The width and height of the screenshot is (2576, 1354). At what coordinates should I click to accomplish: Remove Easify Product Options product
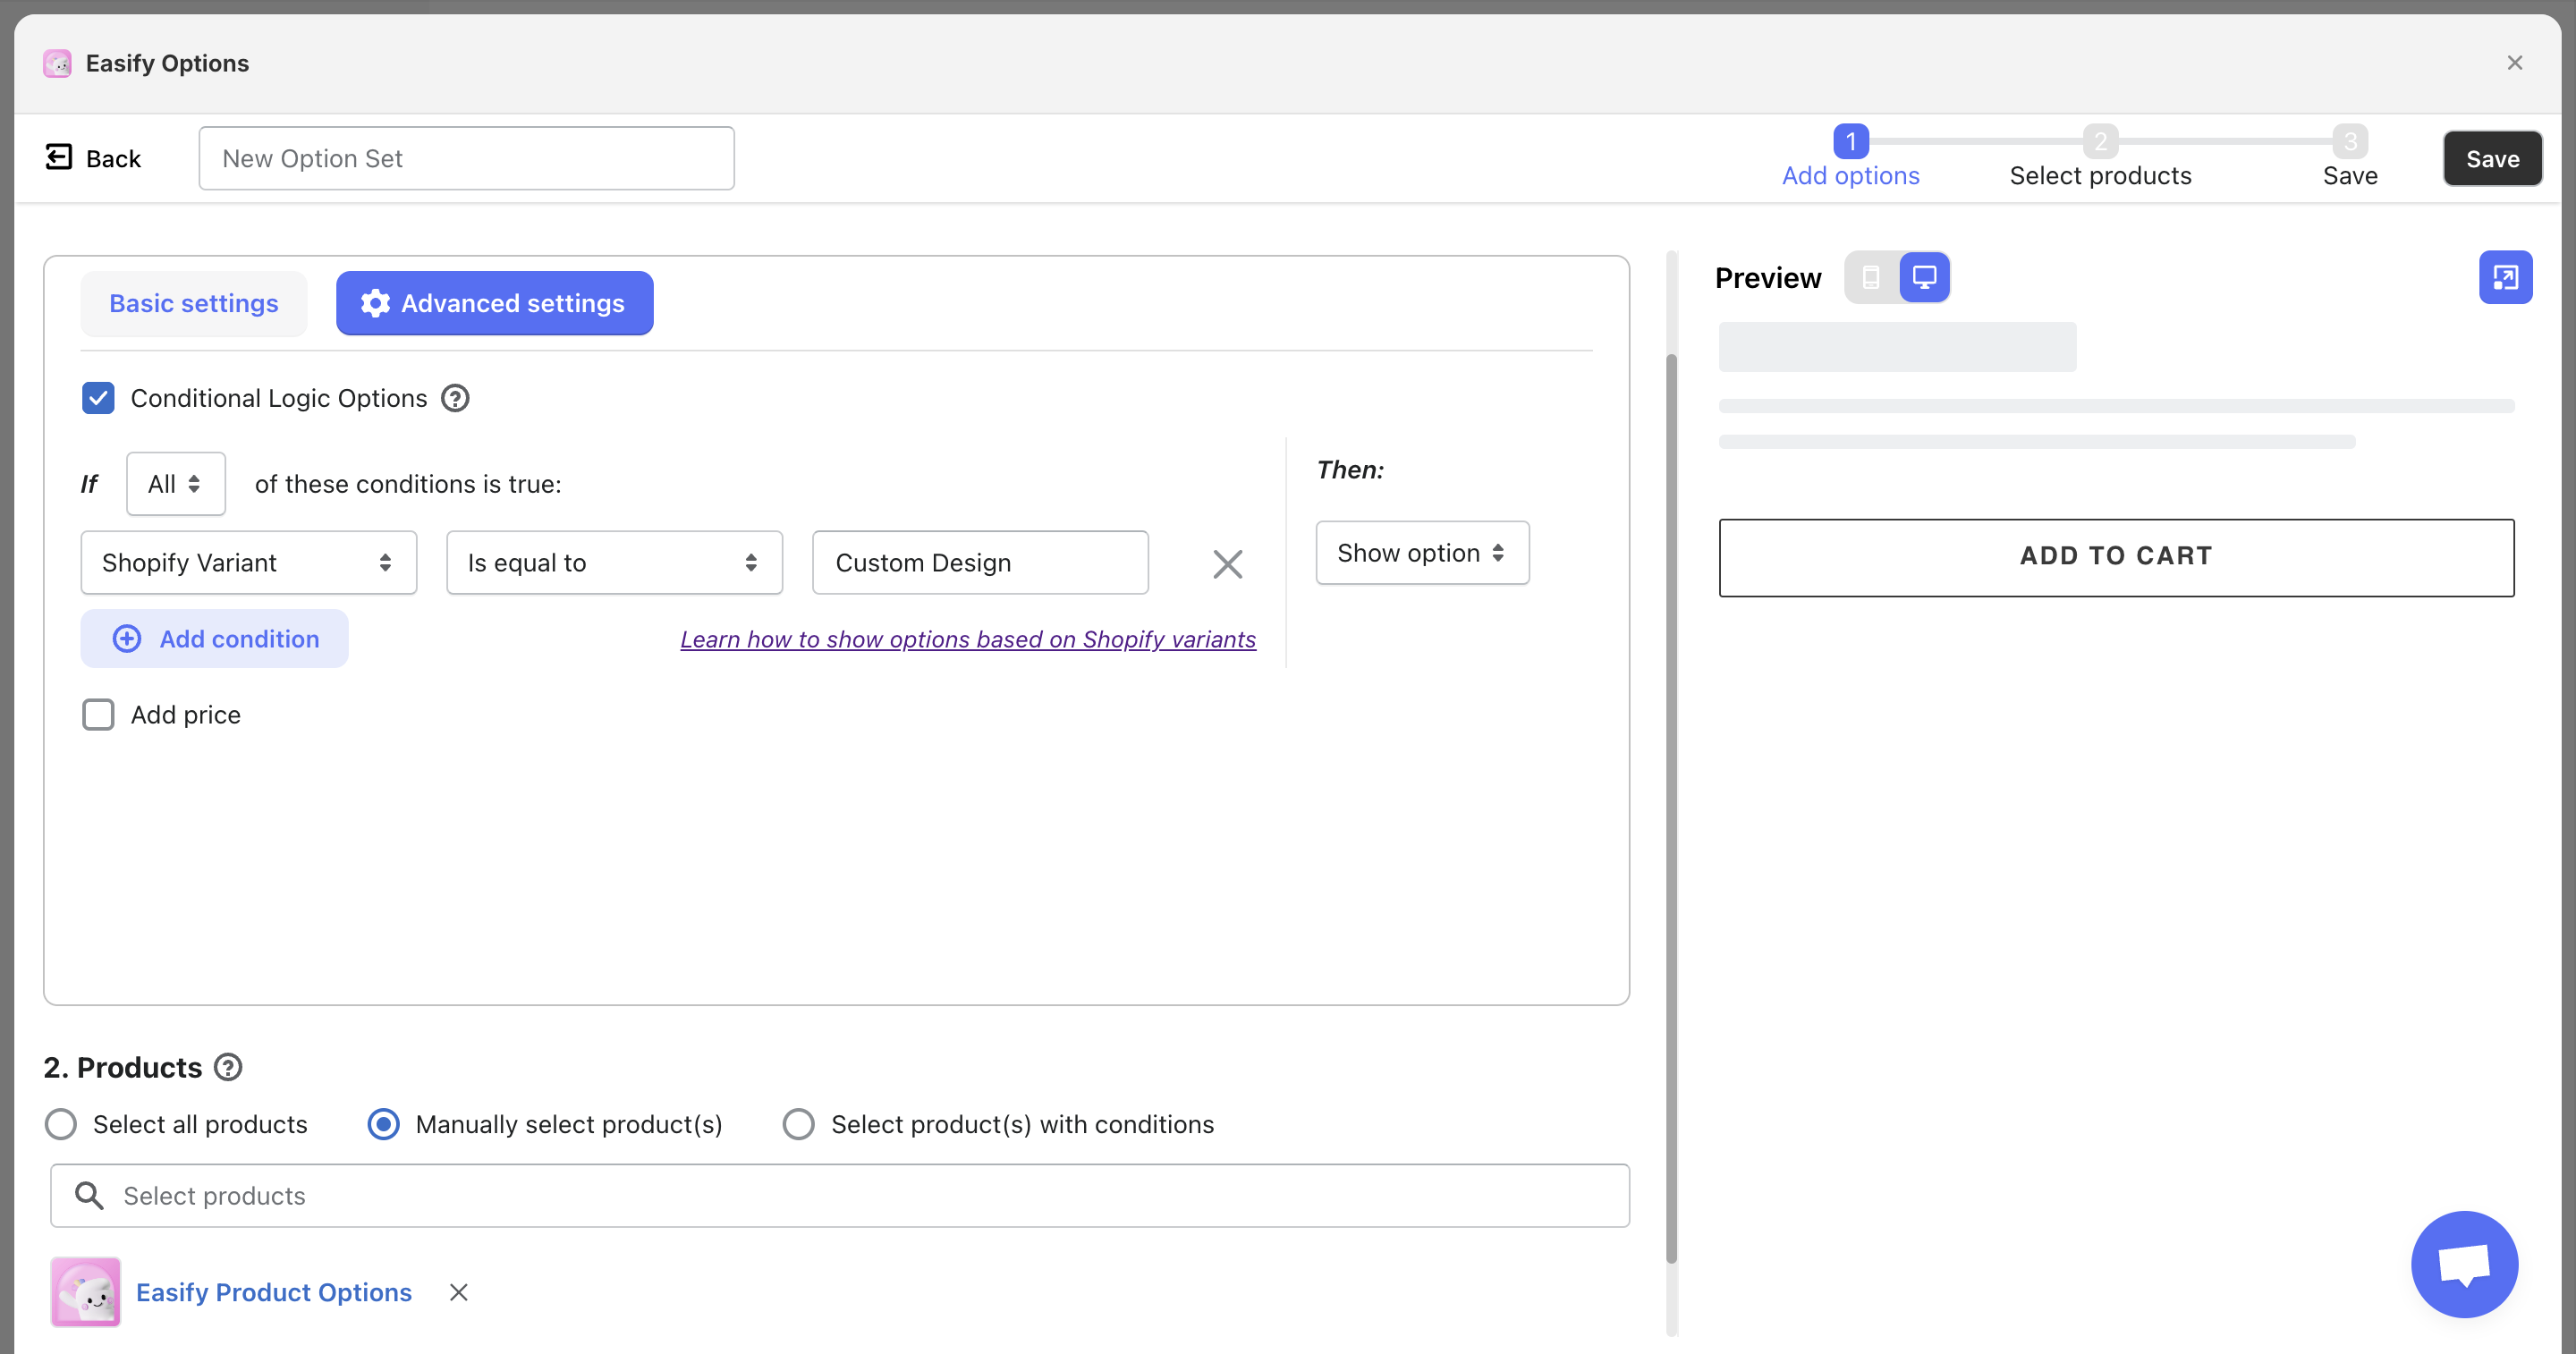458,1292
